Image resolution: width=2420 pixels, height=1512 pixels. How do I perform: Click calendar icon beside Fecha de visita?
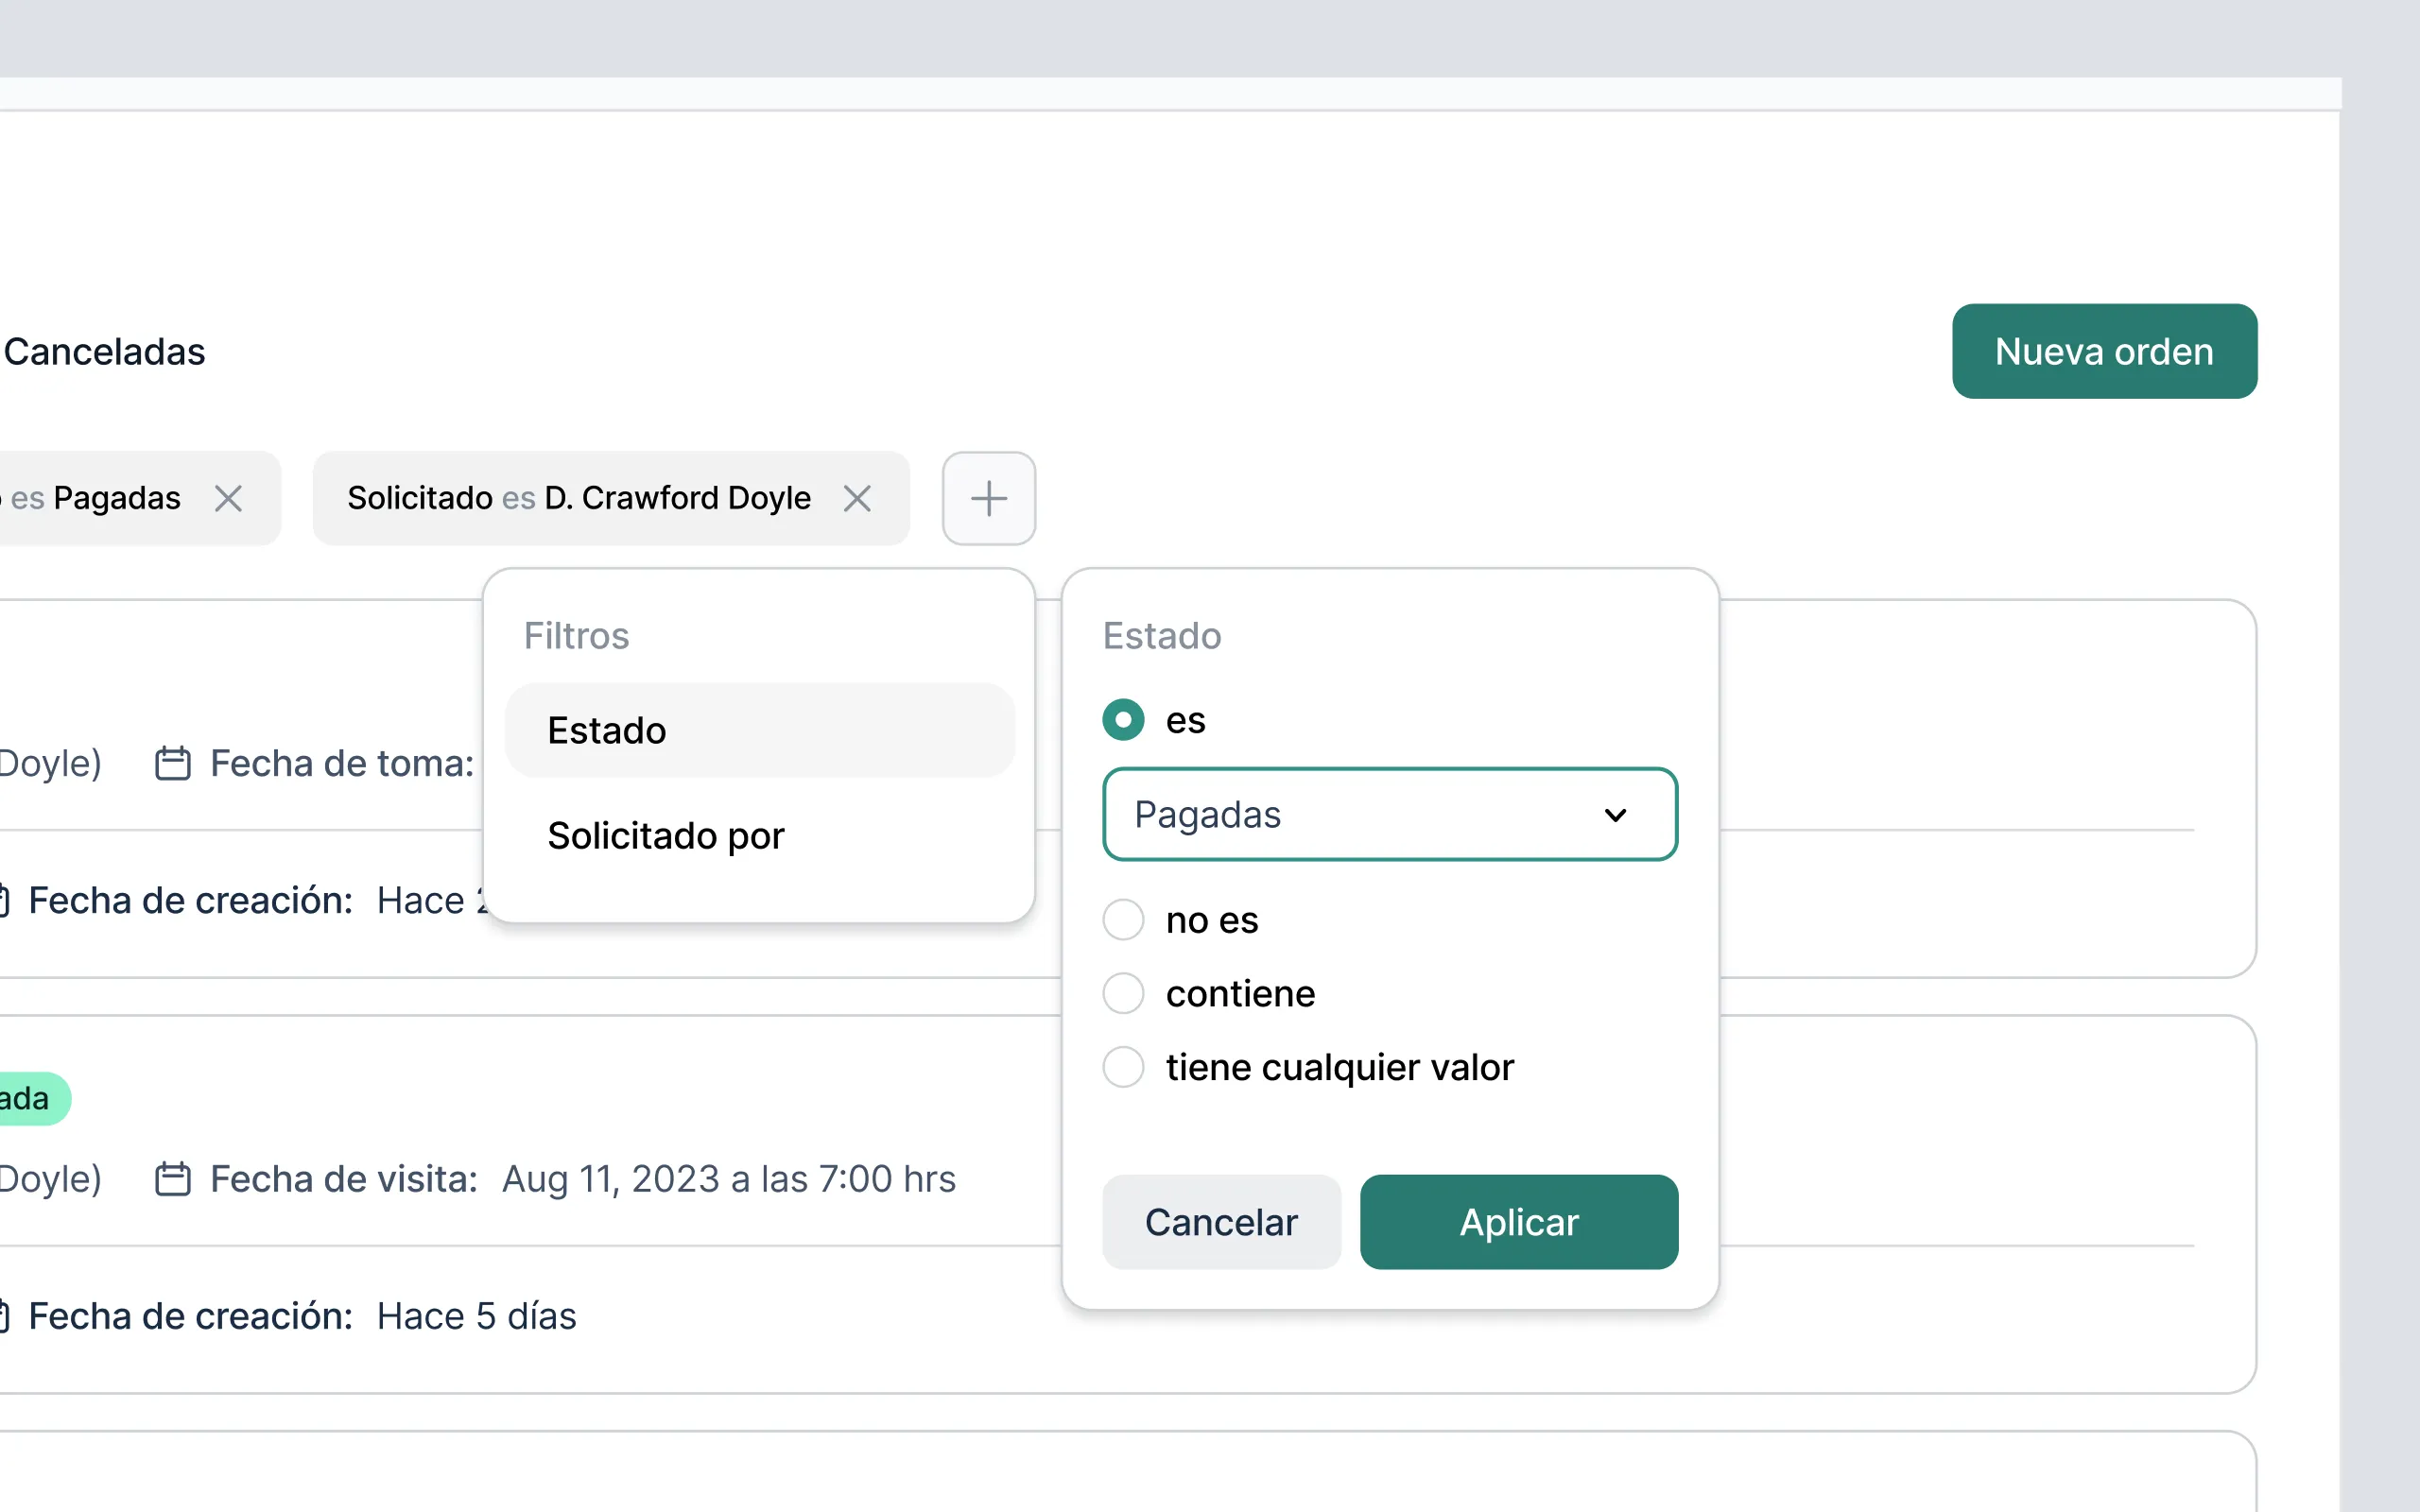pos(172,1179)
